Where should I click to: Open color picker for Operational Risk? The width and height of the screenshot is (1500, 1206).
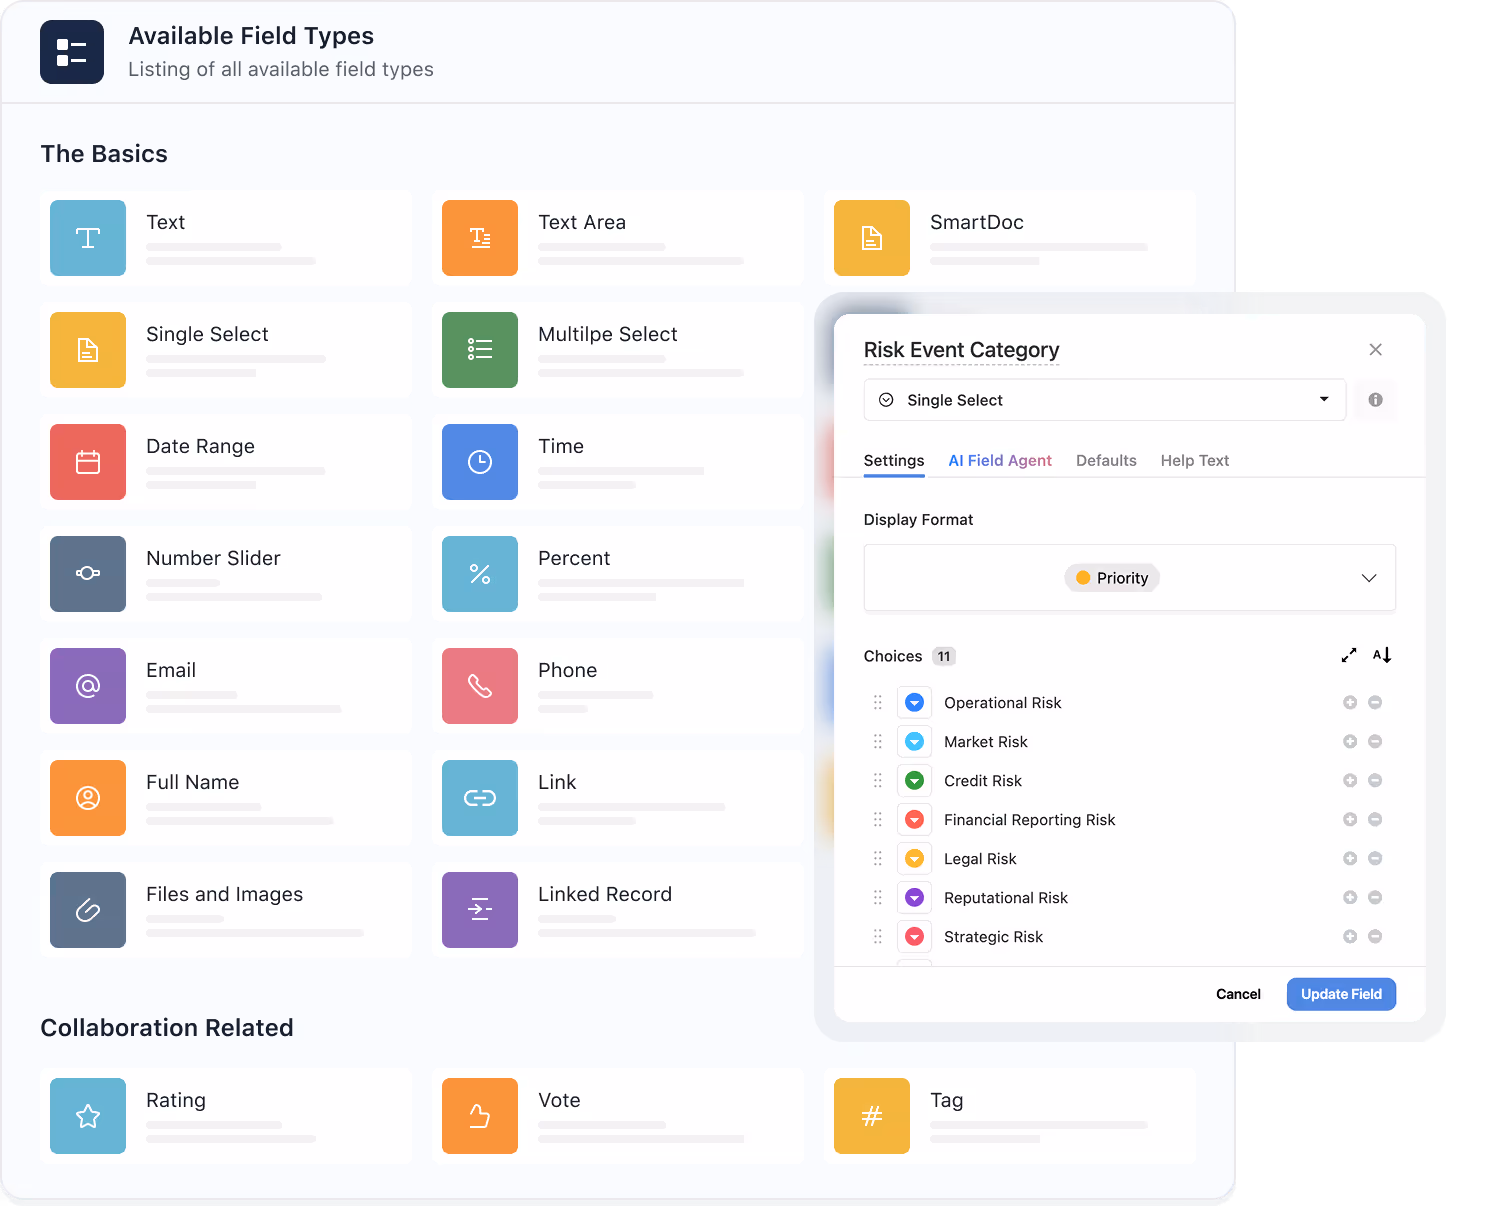pos(914,703)
